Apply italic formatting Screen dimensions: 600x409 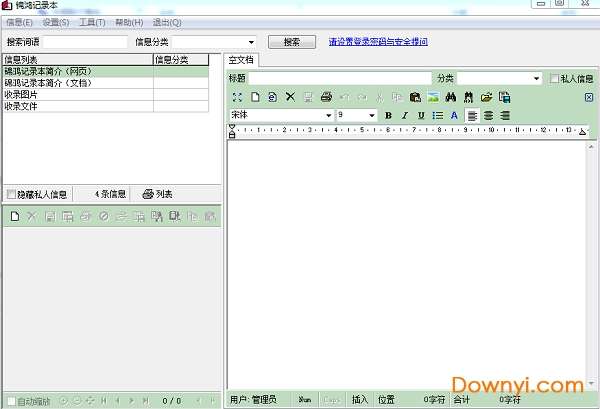(405, 115)
